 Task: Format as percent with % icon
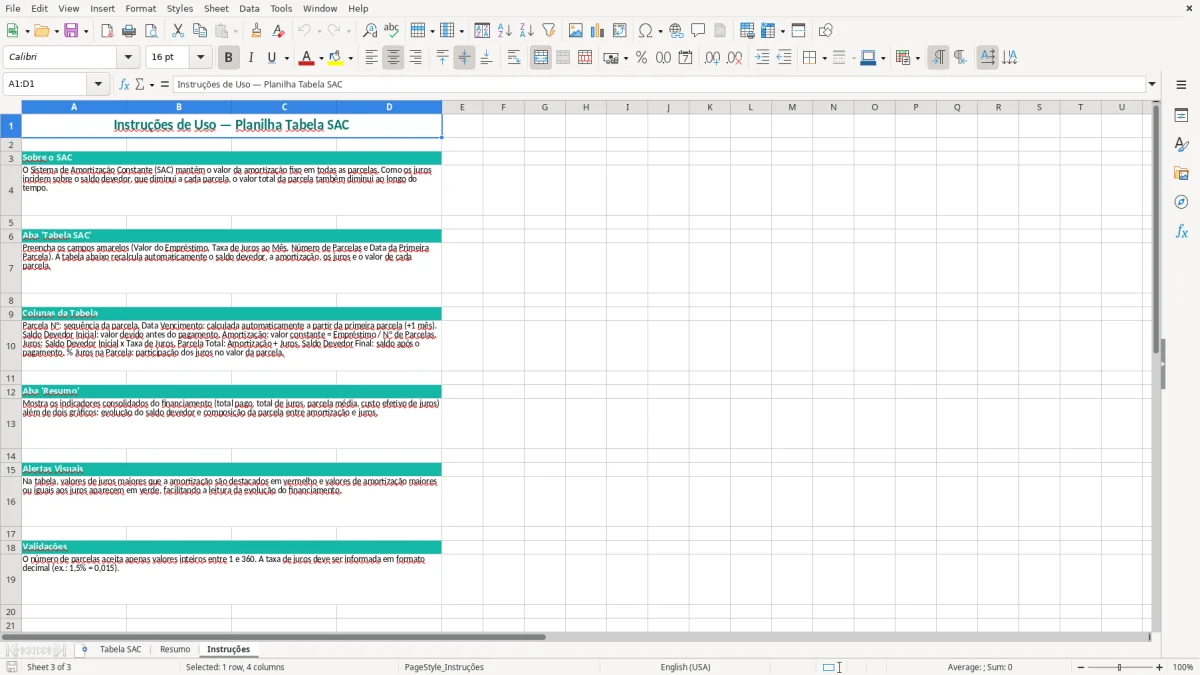click(x=641, y=58)
